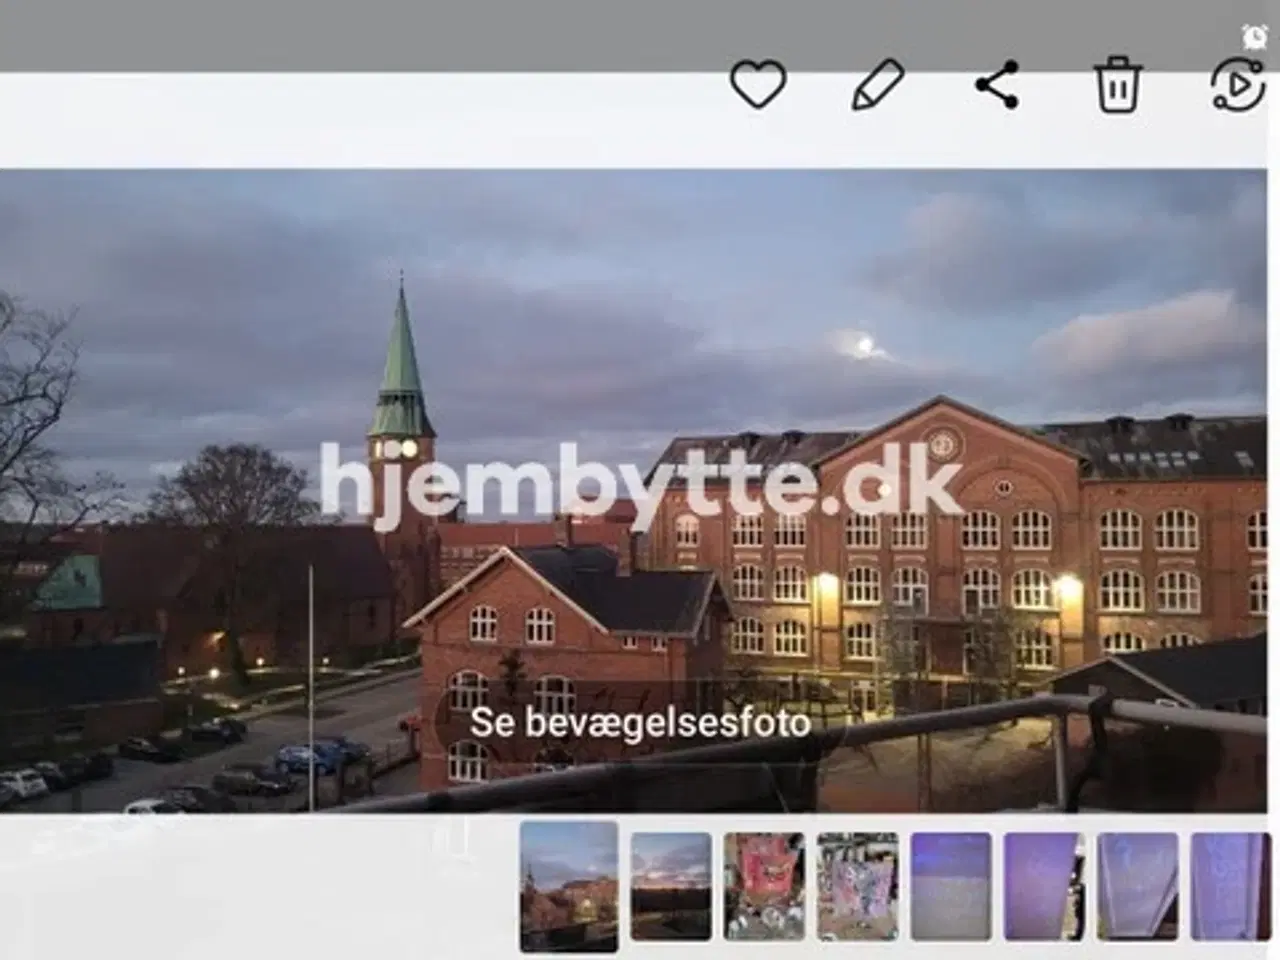Open the pencil edit tool
The height and width of the screenshot is (960, 1280).
(x=877, y=84)
